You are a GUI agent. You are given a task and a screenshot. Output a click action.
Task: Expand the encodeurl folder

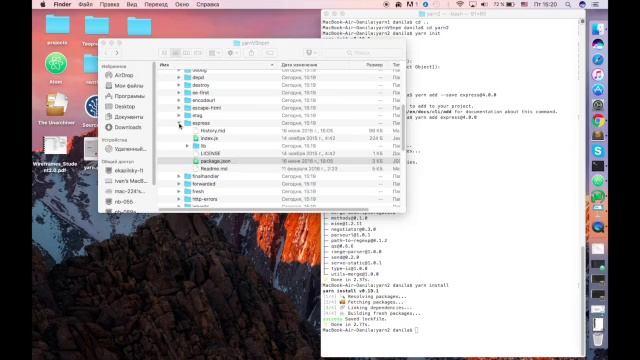(178, 100)
